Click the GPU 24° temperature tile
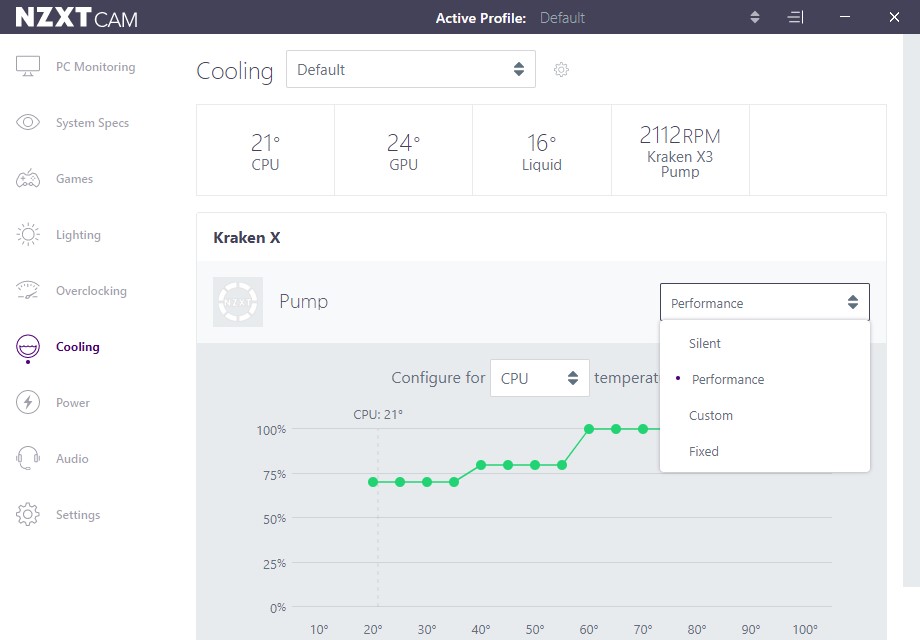 [404, 150]
